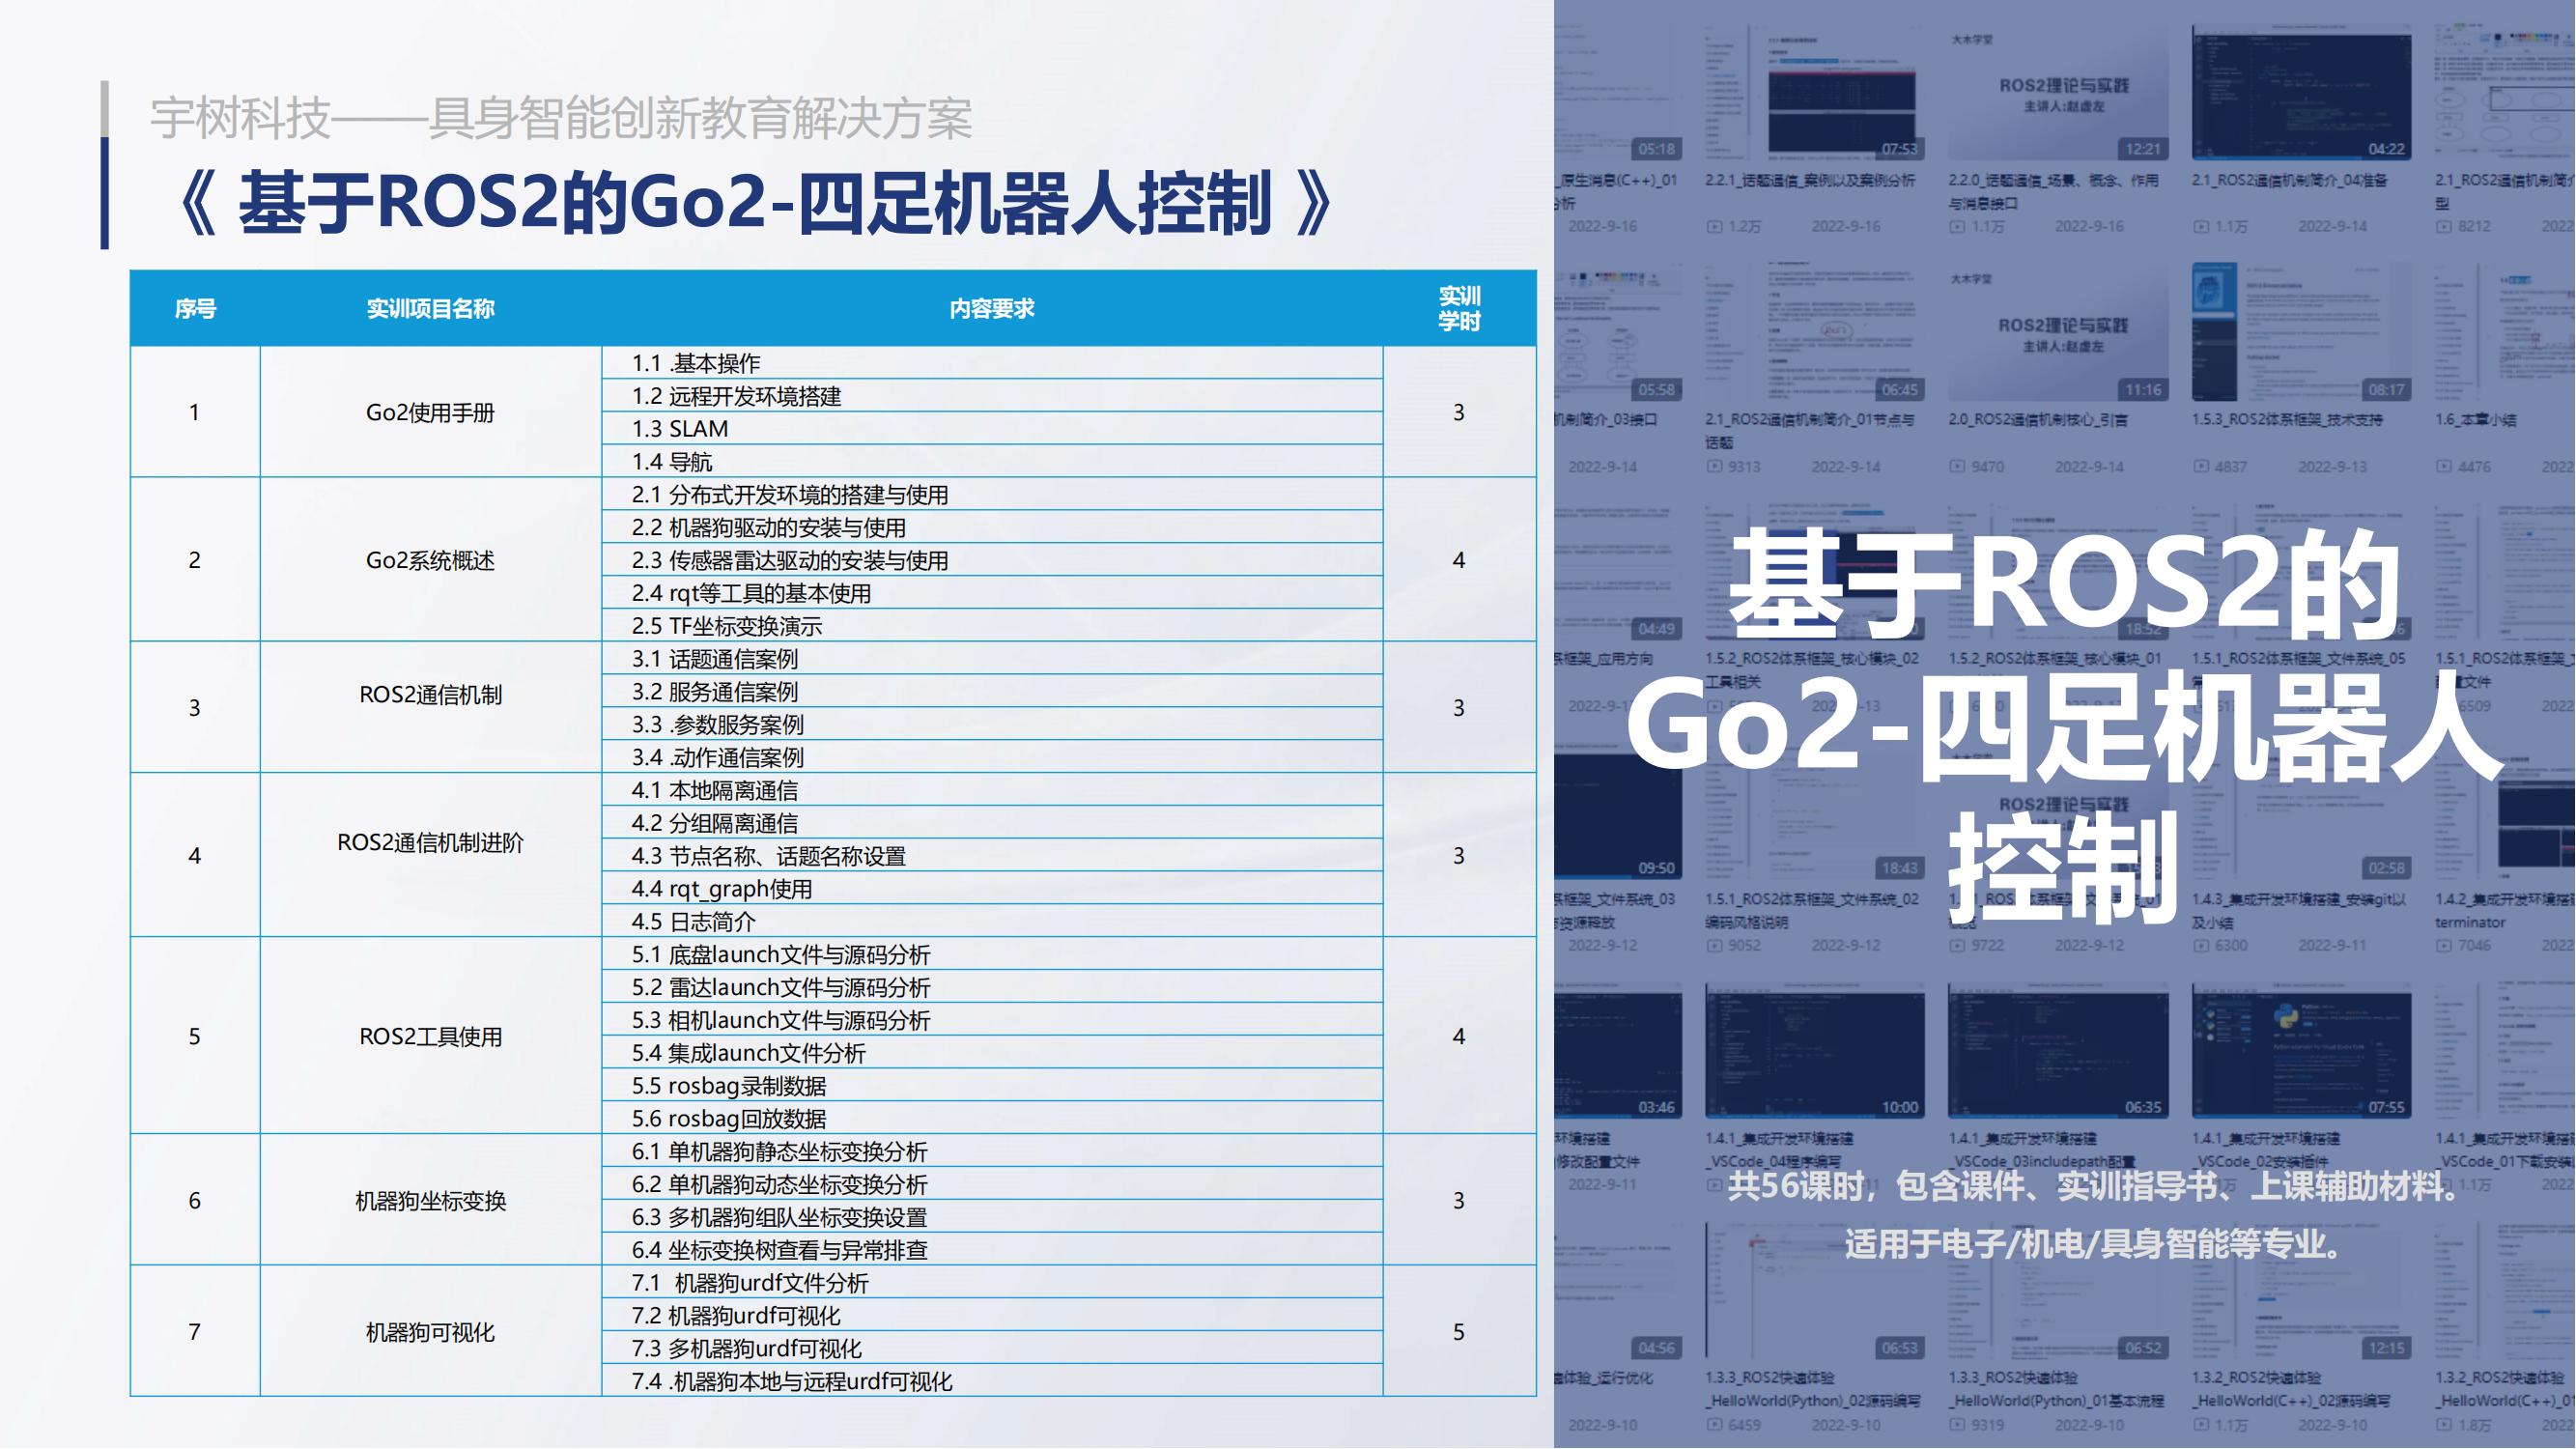Select the 机器狗可视化 project cell

point(431,1331)
